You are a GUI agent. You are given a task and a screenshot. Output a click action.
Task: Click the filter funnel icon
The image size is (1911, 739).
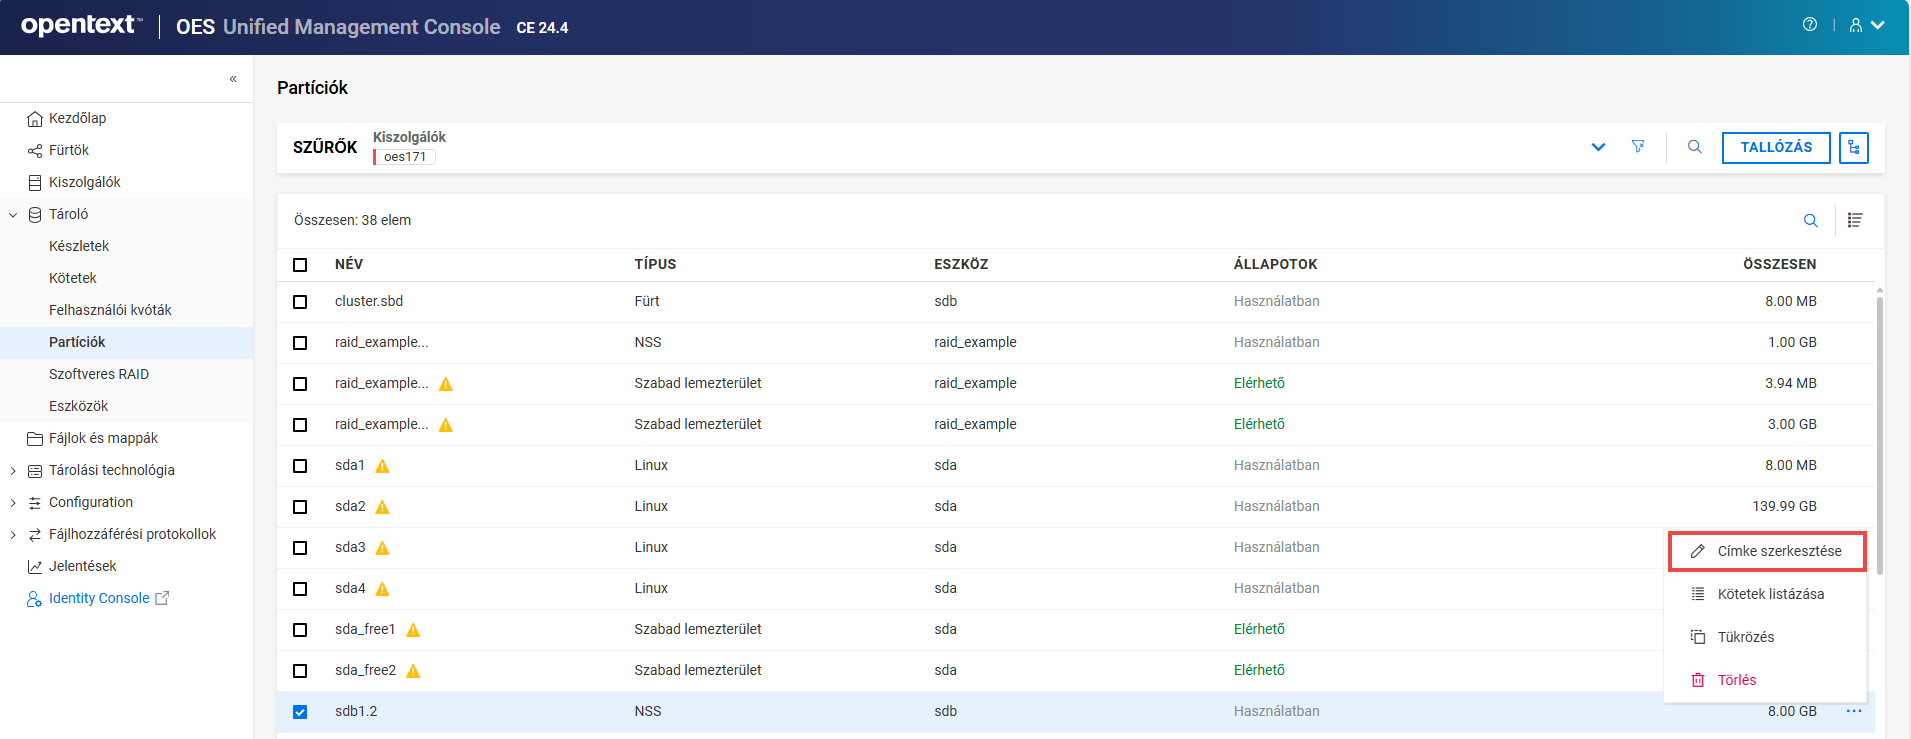tap(1638, 147)
